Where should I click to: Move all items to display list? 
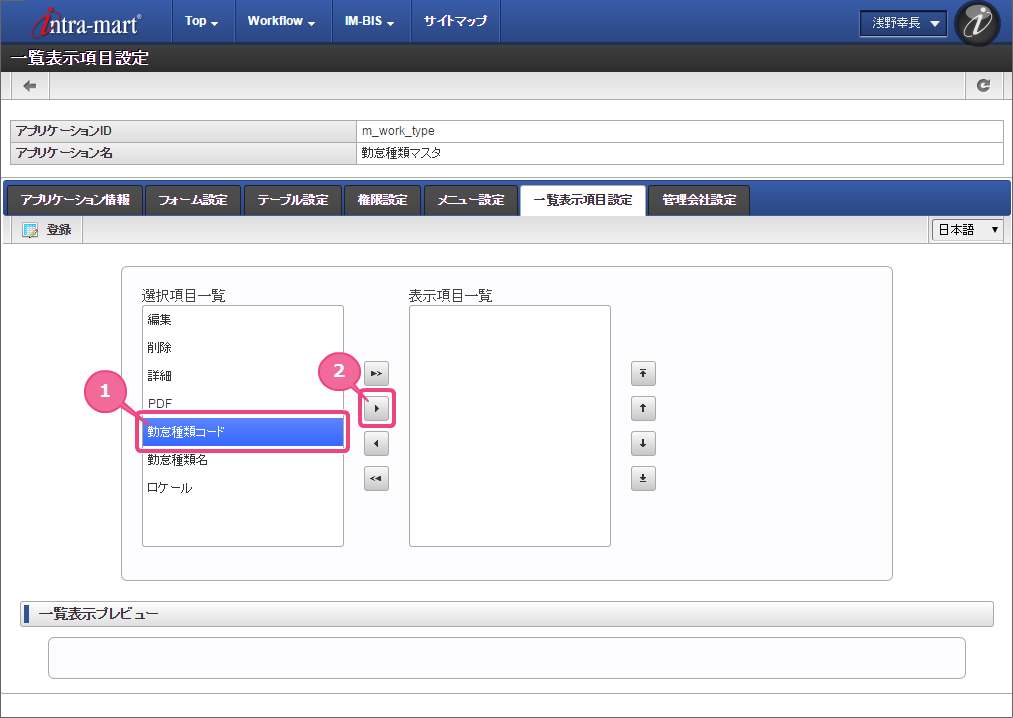[x=376, y=374]
